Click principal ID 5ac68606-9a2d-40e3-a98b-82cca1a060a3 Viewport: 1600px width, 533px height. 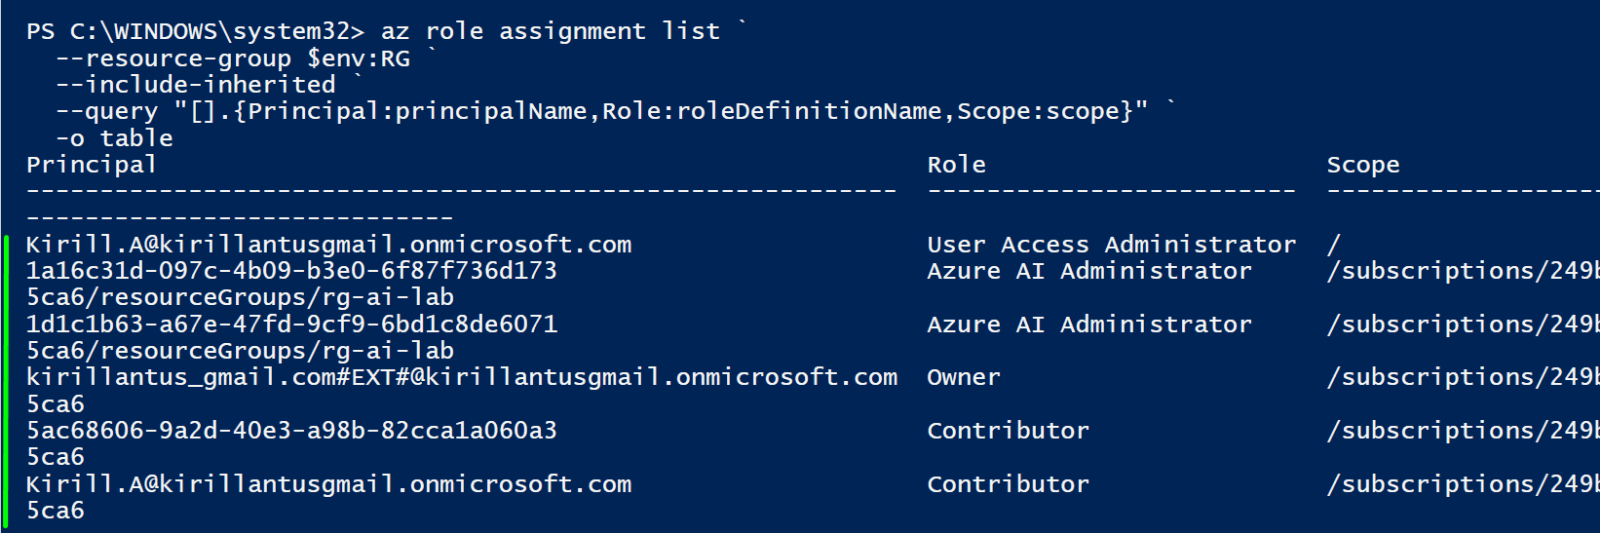click(291, 431)
